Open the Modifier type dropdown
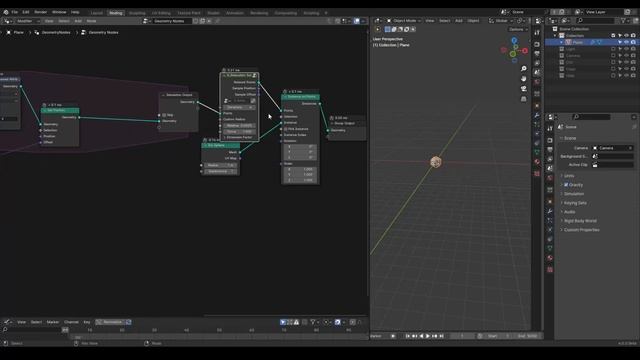The image size is (640, 360). pos(28,21)
